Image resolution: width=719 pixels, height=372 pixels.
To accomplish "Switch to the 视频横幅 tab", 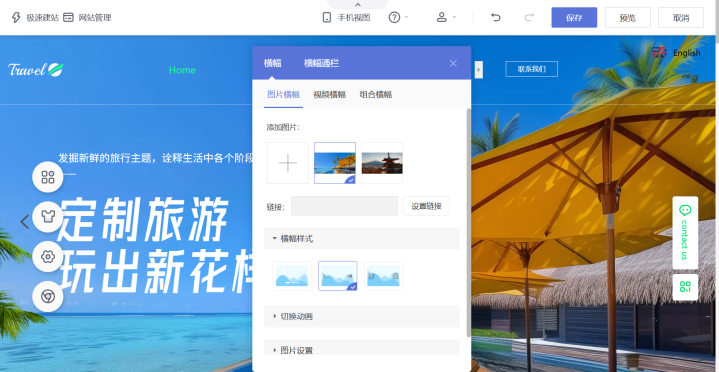I will (330, 95).
